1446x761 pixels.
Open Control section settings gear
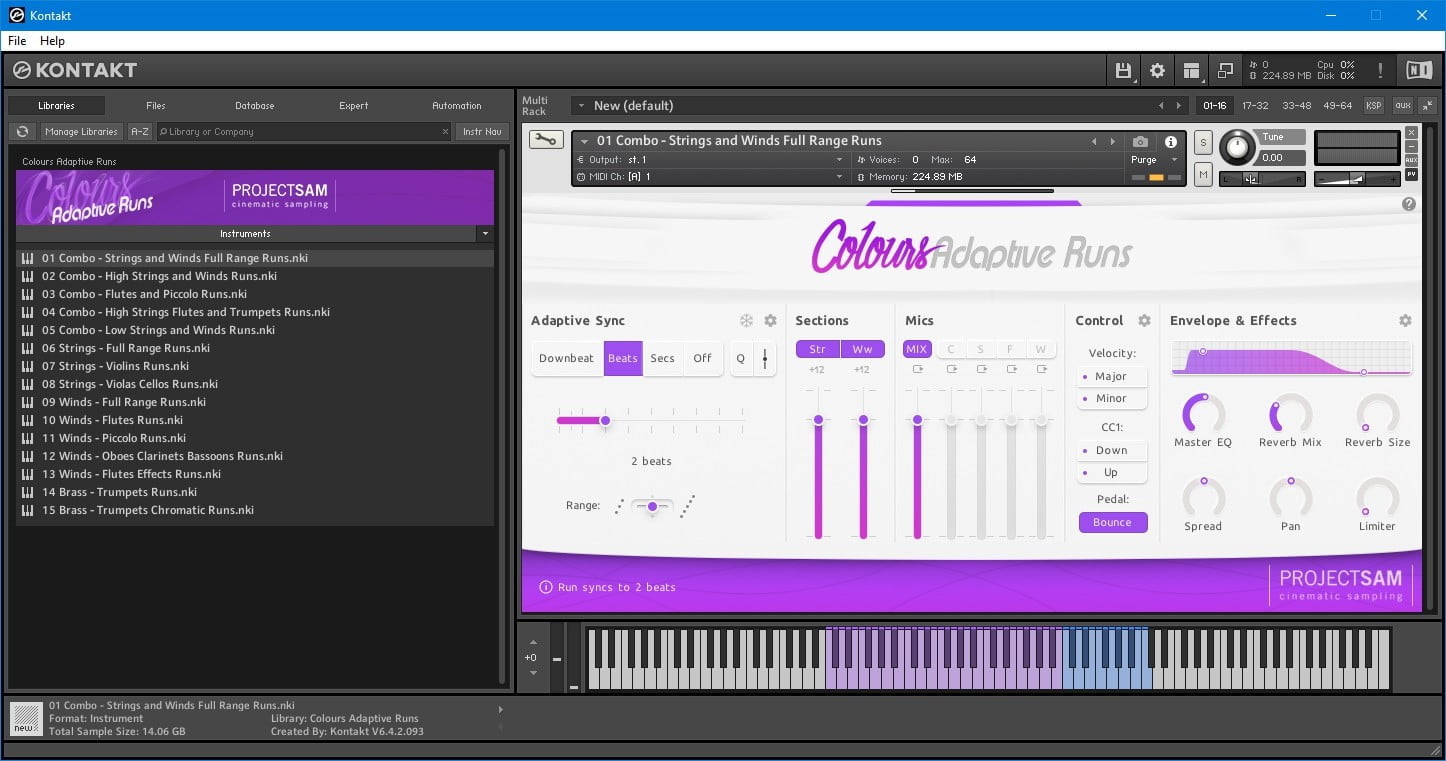tap(1144, 321)
